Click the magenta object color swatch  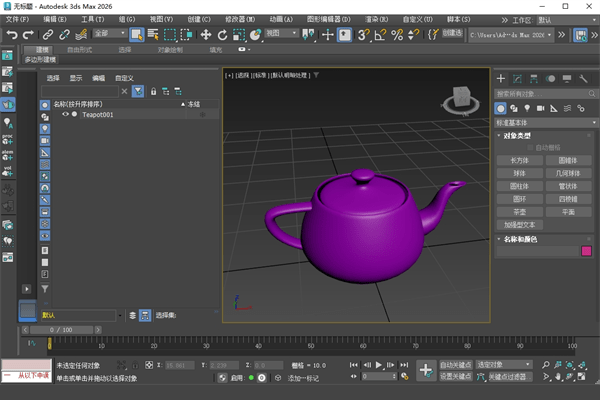pos(587,251)
